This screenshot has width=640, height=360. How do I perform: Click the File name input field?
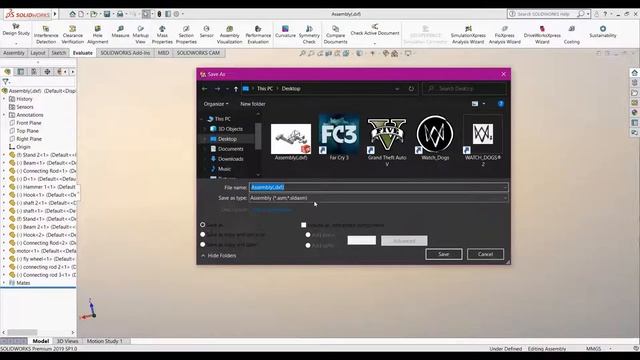[x=376, y=187]
